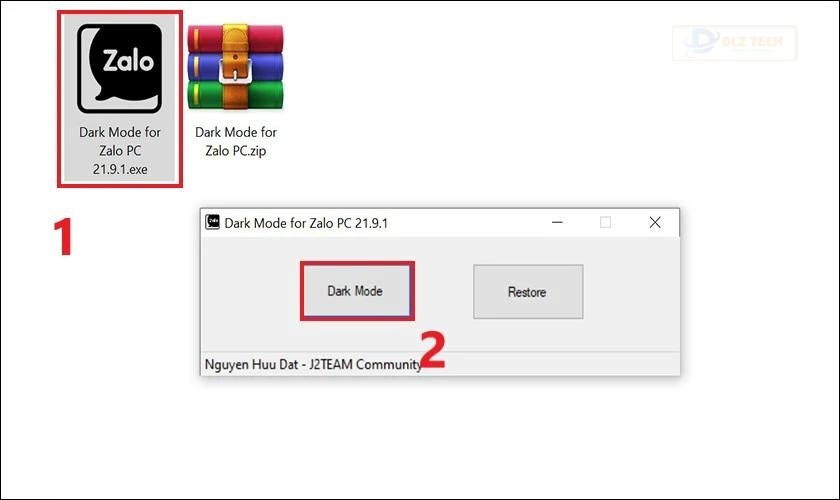Apply dark theme with the Dark Mode button
The width and height of the screenshot is (840, 500).
click(356, 291)
